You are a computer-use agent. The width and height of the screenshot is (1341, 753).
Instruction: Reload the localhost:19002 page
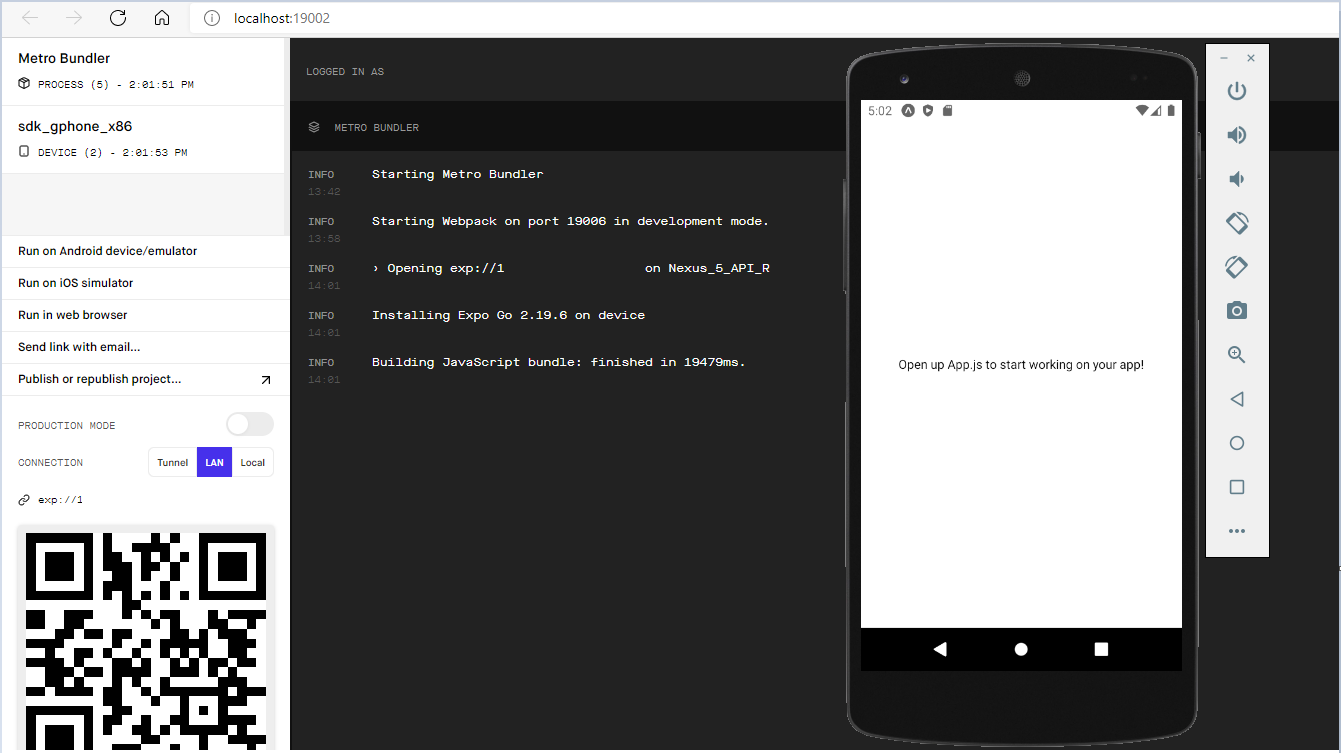coord(118,18)
